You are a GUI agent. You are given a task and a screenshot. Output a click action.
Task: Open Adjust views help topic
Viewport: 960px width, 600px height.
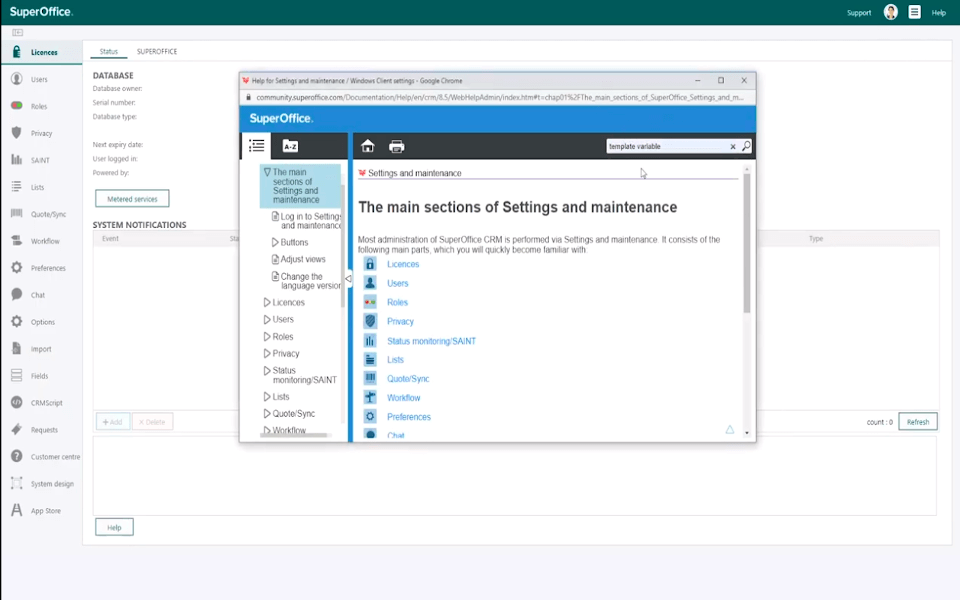[x=302, y=259]
